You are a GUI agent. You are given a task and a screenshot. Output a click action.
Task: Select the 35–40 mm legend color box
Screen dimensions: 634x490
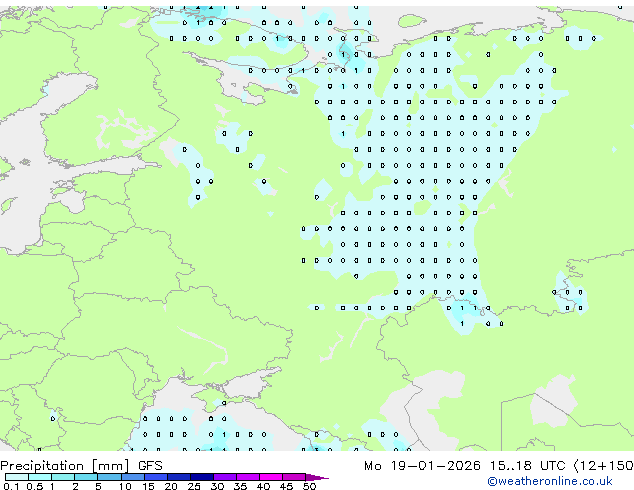[x=248, y=477]
